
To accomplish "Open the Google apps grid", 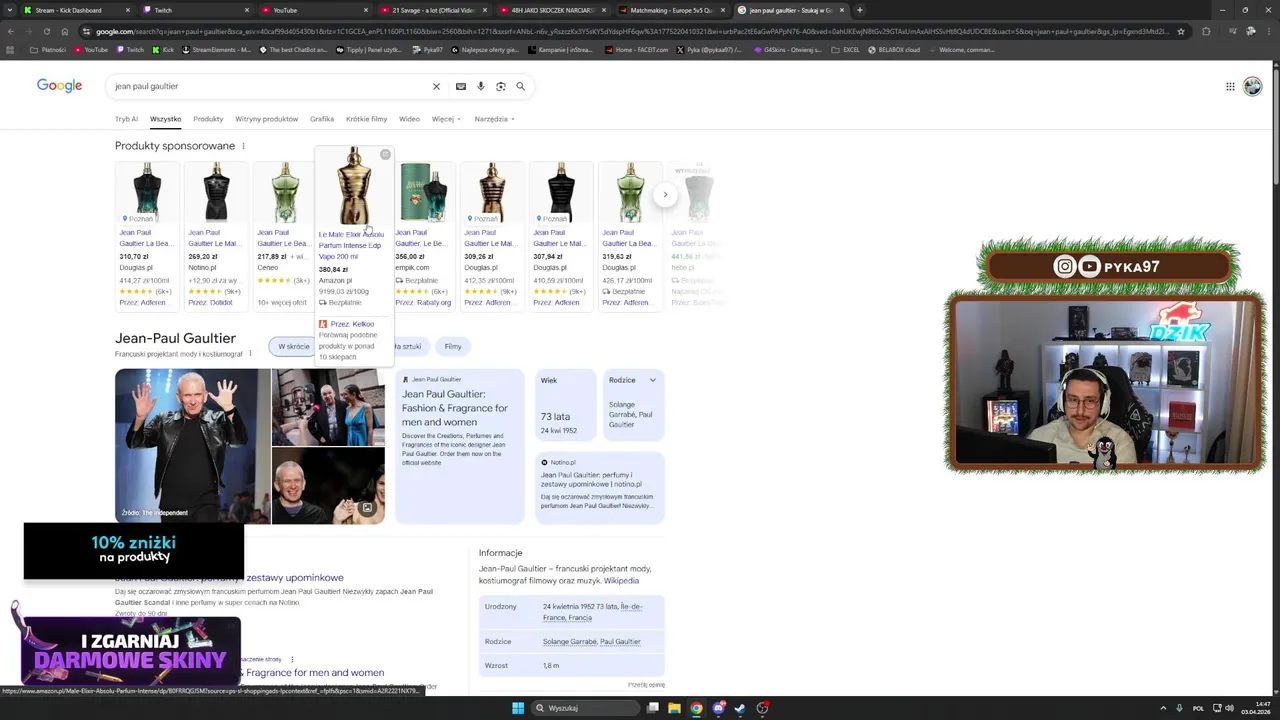I will (x=1230, y=86).
